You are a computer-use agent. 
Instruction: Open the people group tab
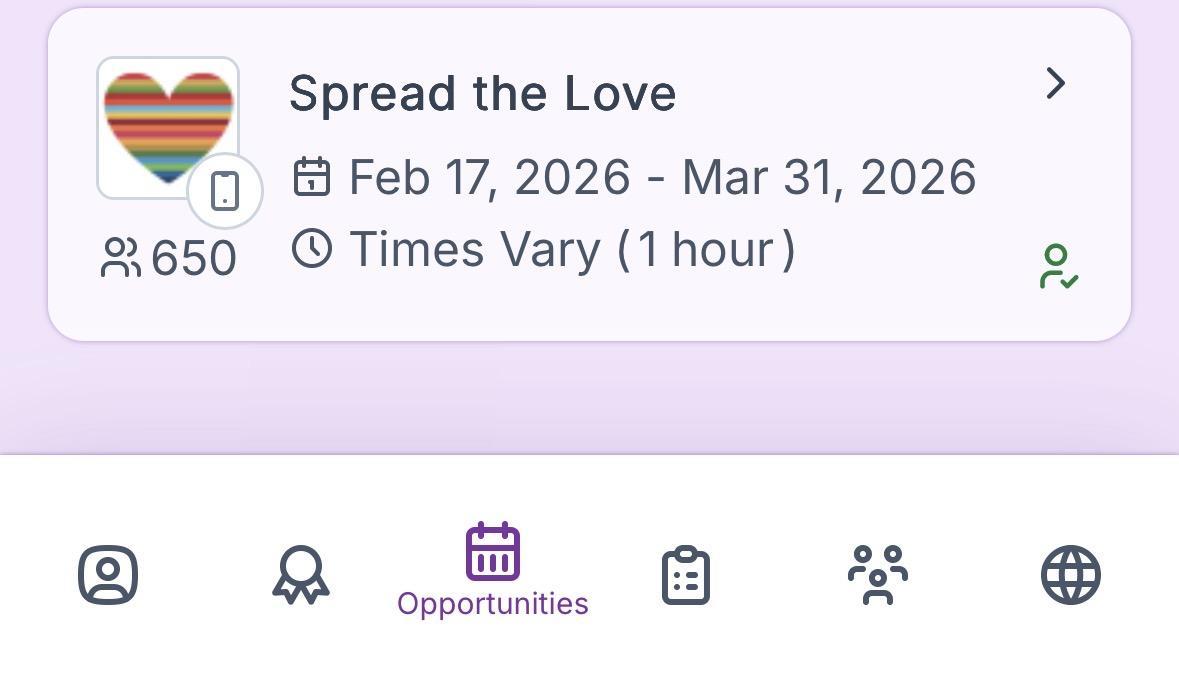click(x=878, y=575)
